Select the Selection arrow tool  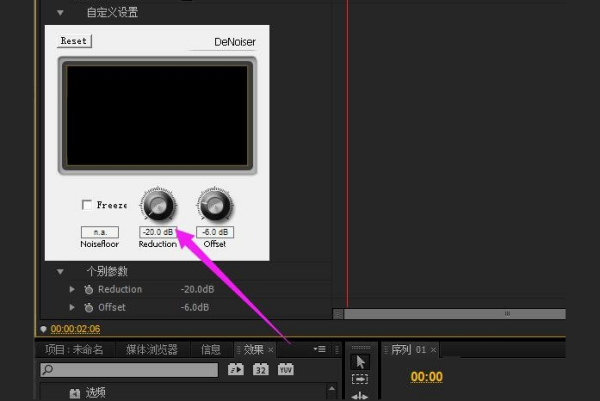pyautogui.click(x=361, y=361)
